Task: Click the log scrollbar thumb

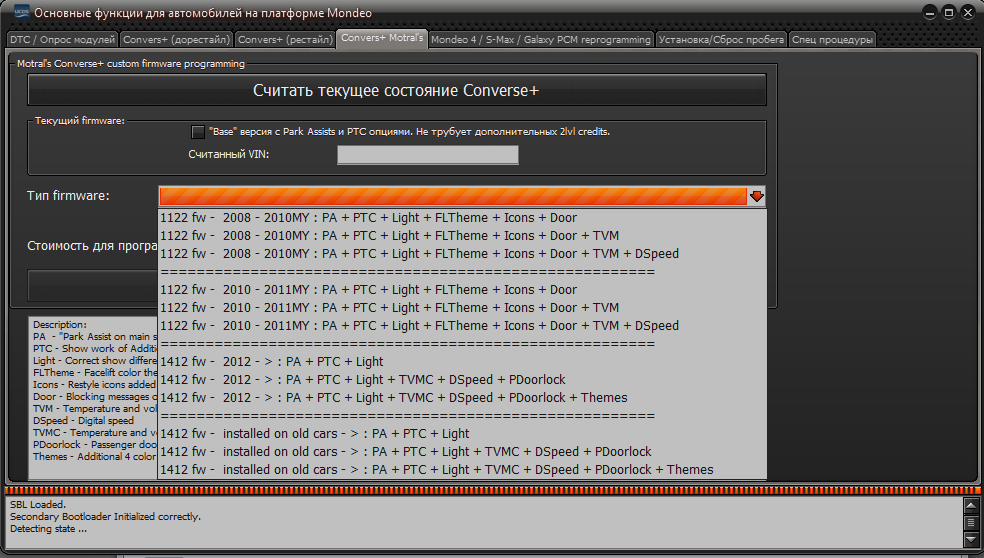Action: (970, 522)
